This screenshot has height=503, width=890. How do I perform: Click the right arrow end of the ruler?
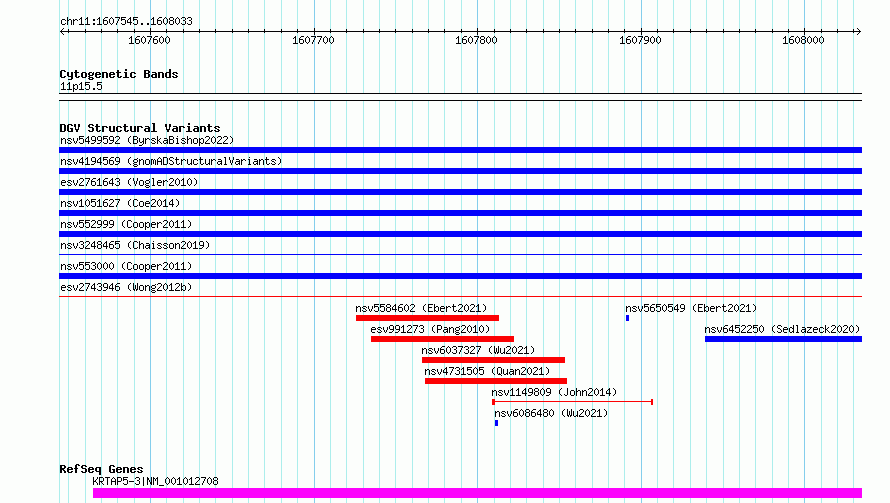click(858, 32)
